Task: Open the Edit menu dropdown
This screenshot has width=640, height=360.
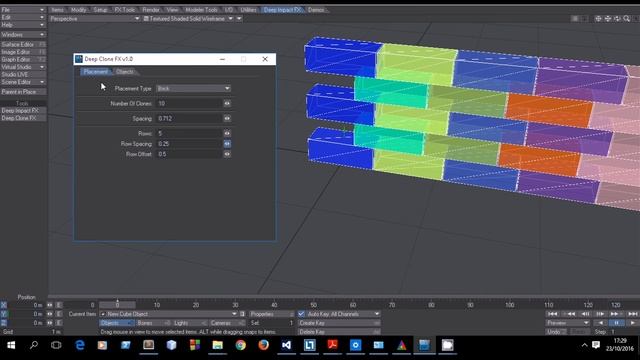Action: tap(23, 17)
